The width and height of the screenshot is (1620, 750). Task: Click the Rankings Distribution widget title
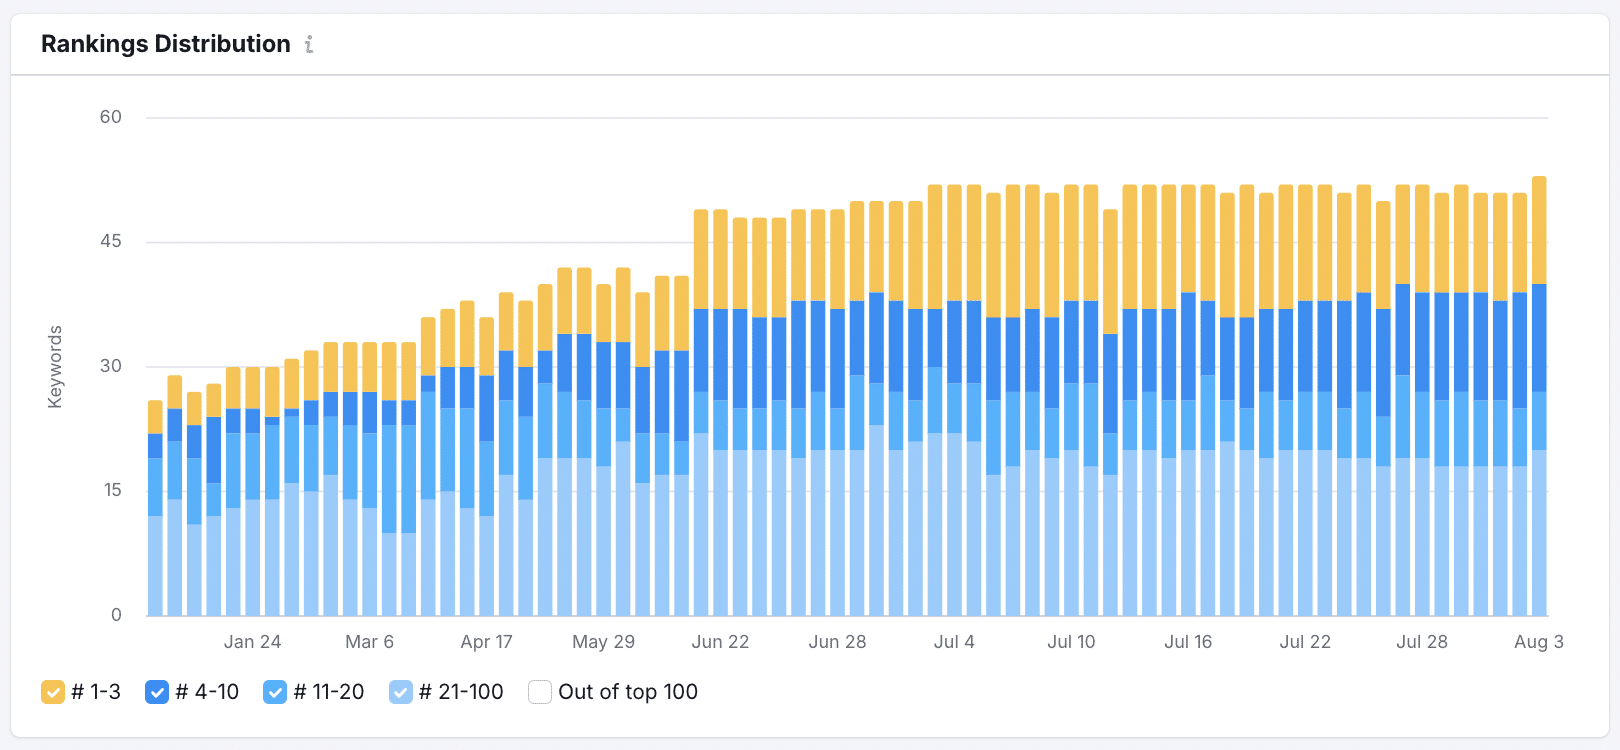165,44
